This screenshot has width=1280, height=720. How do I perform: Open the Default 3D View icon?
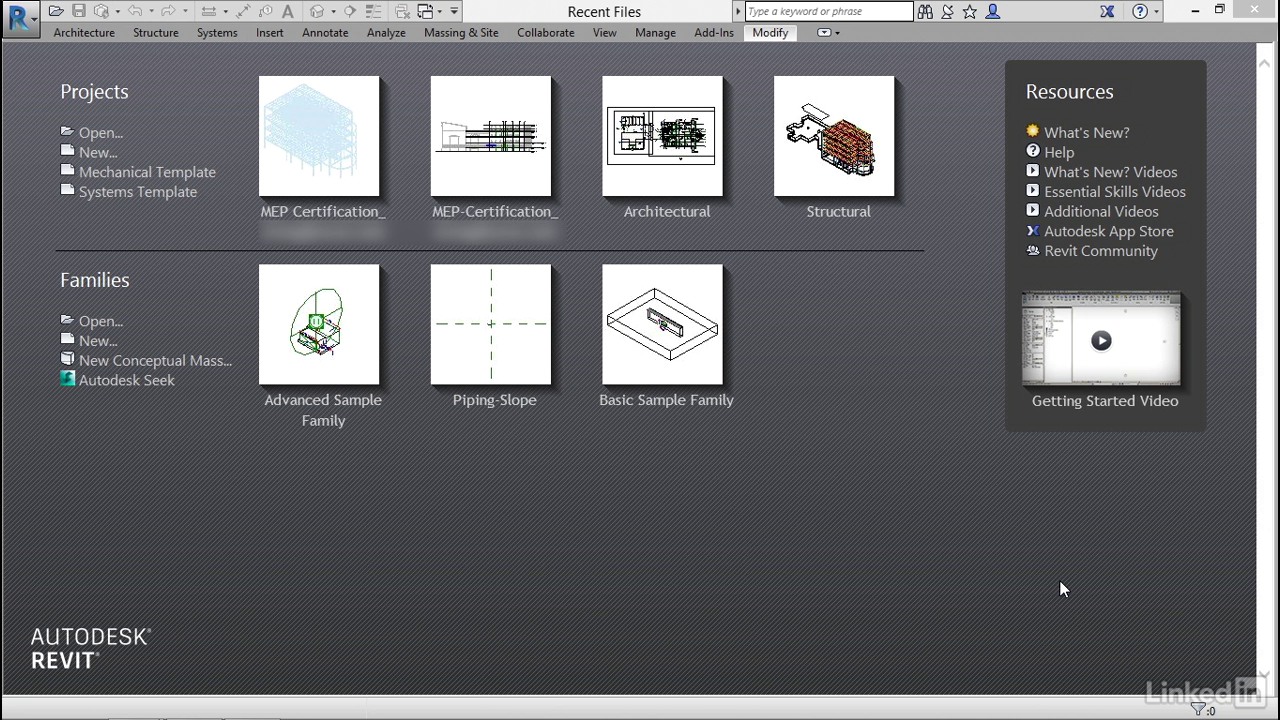click(317, 11)
